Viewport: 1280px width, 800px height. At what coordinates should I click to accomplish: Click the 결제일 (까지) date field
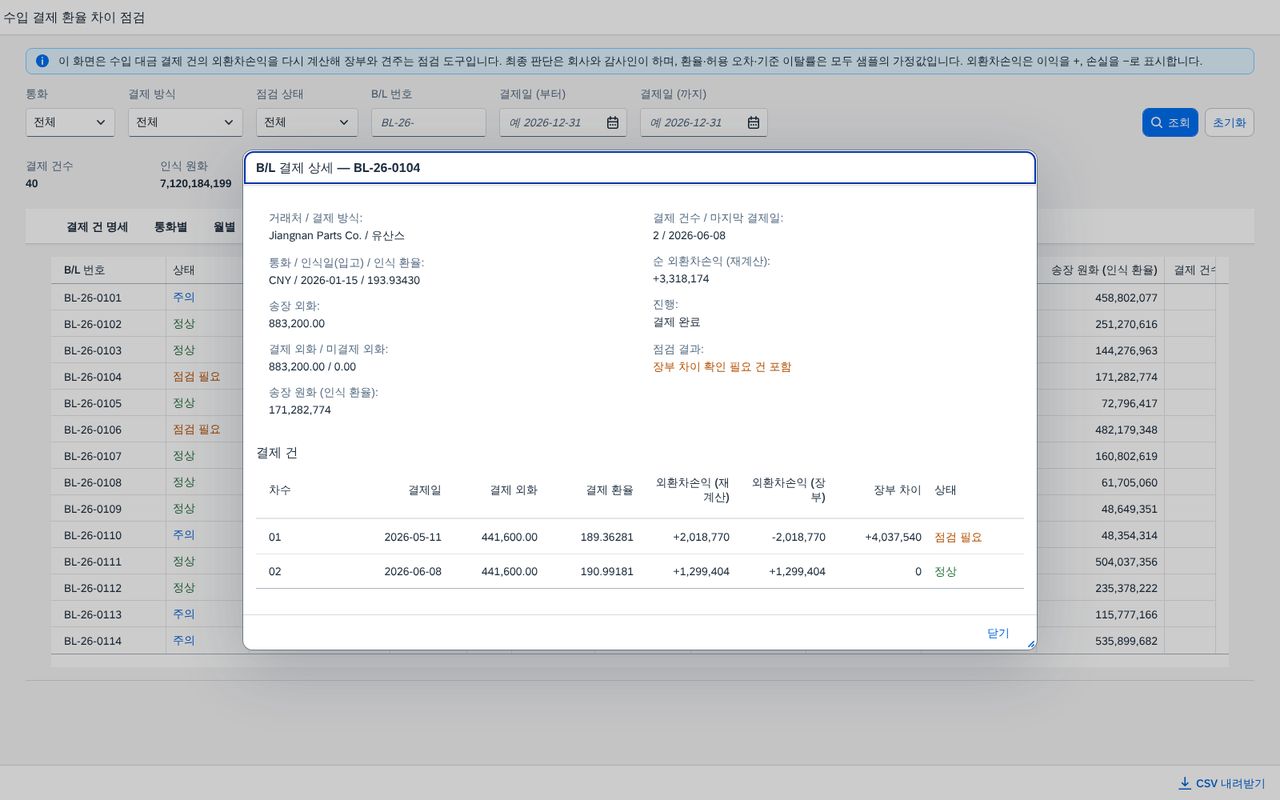(x=704, y=122)
